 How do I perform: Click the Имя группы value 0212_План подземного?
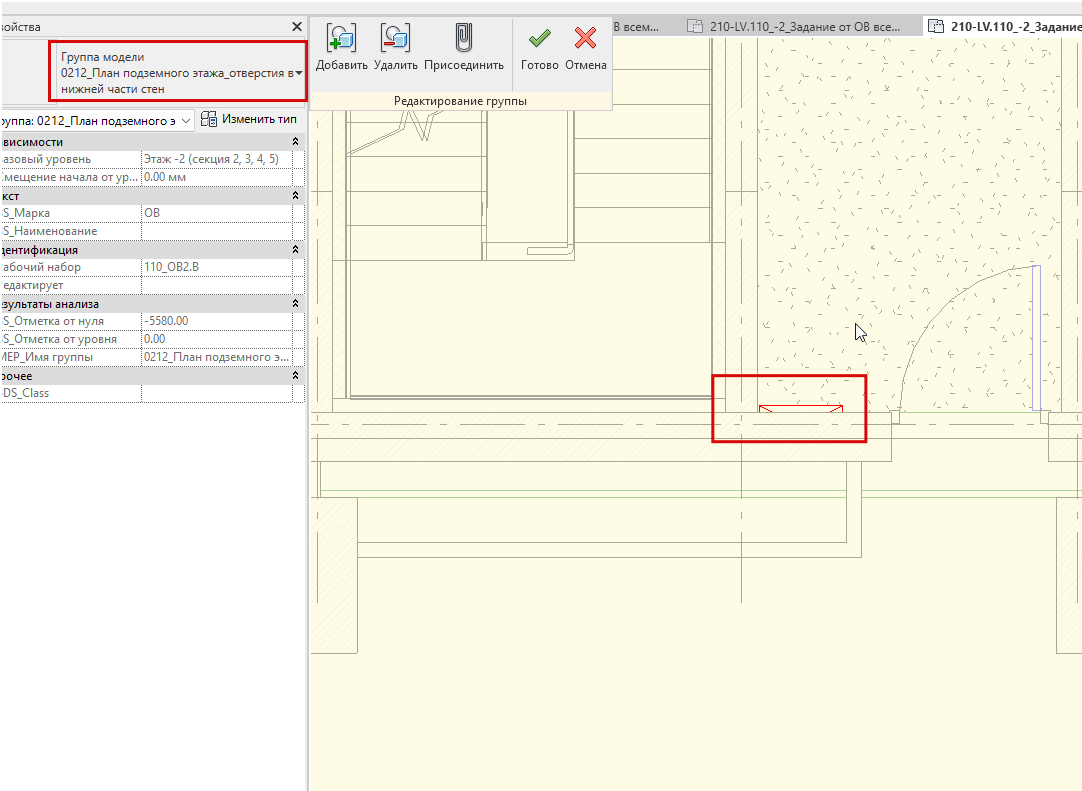point(217,357)
